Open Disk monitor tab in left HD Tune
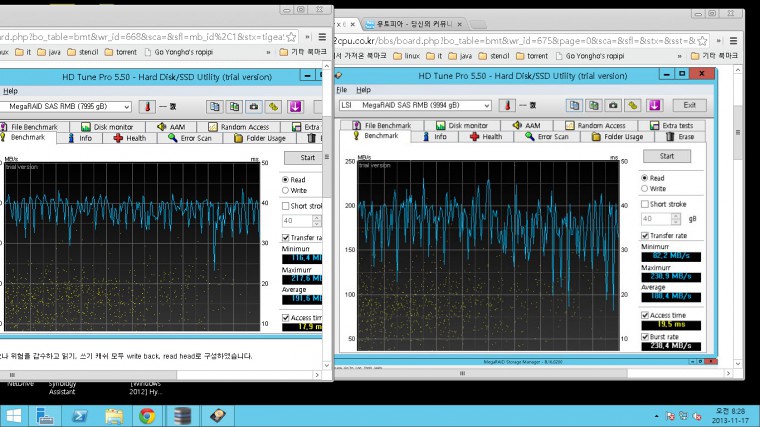Image resolution: width=760 pixels, height=427 pixels. pos(107,127)
